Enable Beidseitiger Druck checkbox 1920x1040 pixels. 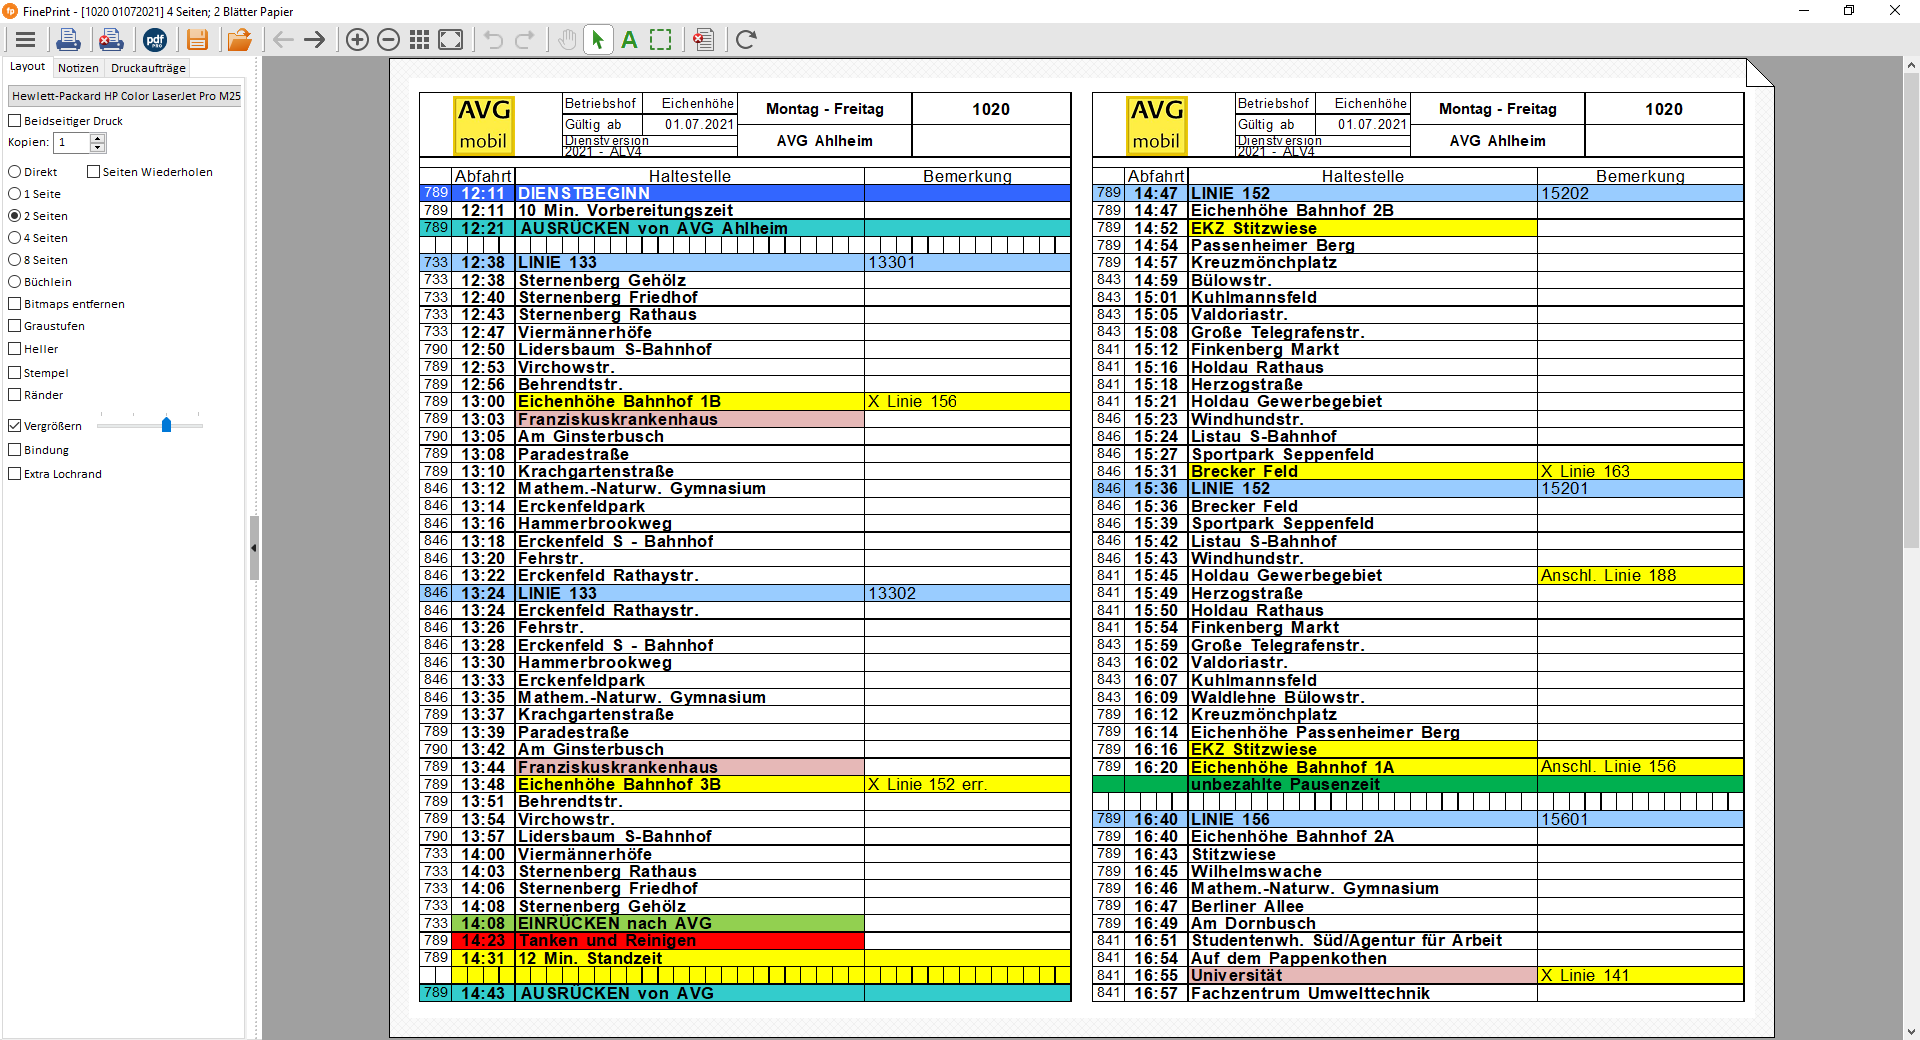click(x=15, y=121)
